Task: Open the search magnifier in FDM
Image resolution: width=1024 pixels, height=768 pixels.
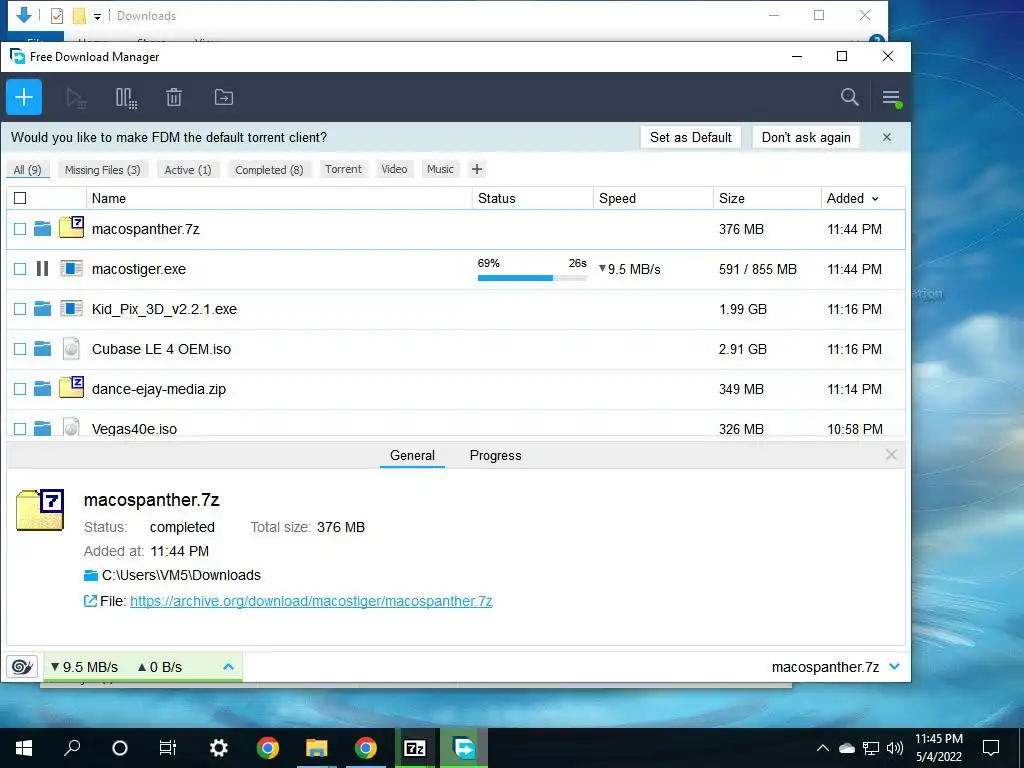Action: pyautogui.click(x=849, y=97)
